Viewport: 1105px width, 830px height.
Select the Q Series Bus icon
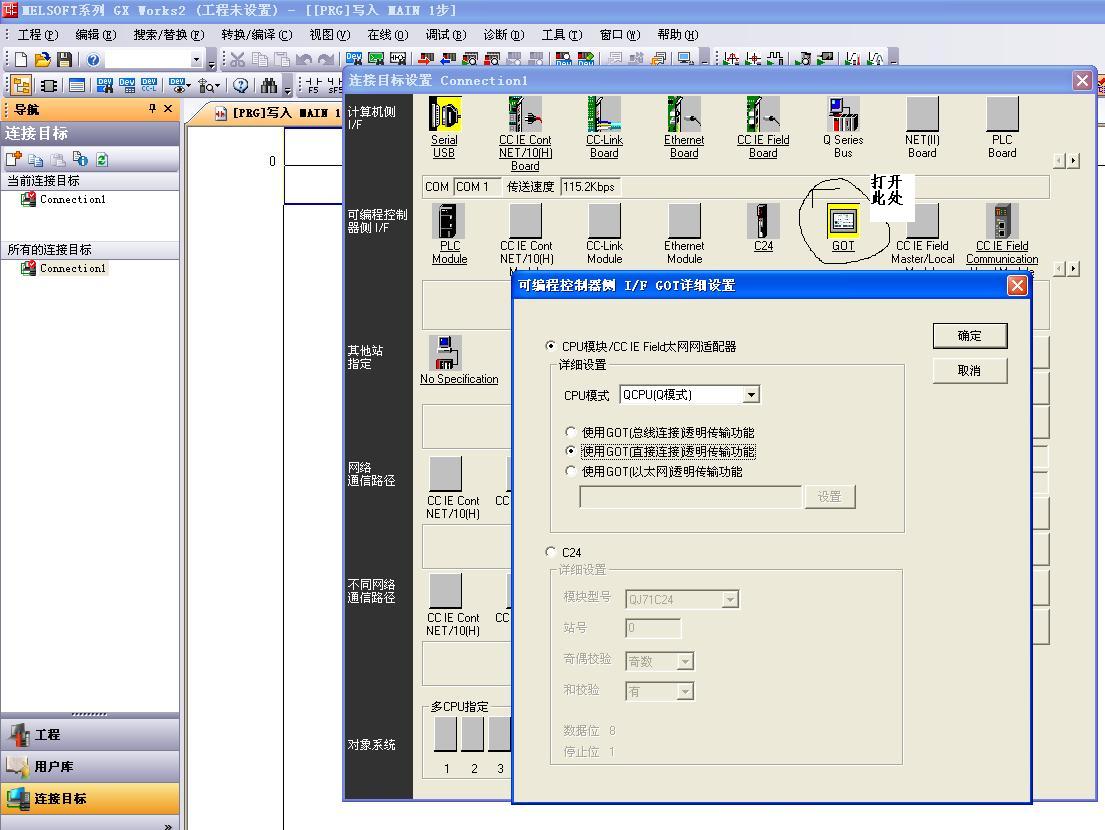[843, 115]
